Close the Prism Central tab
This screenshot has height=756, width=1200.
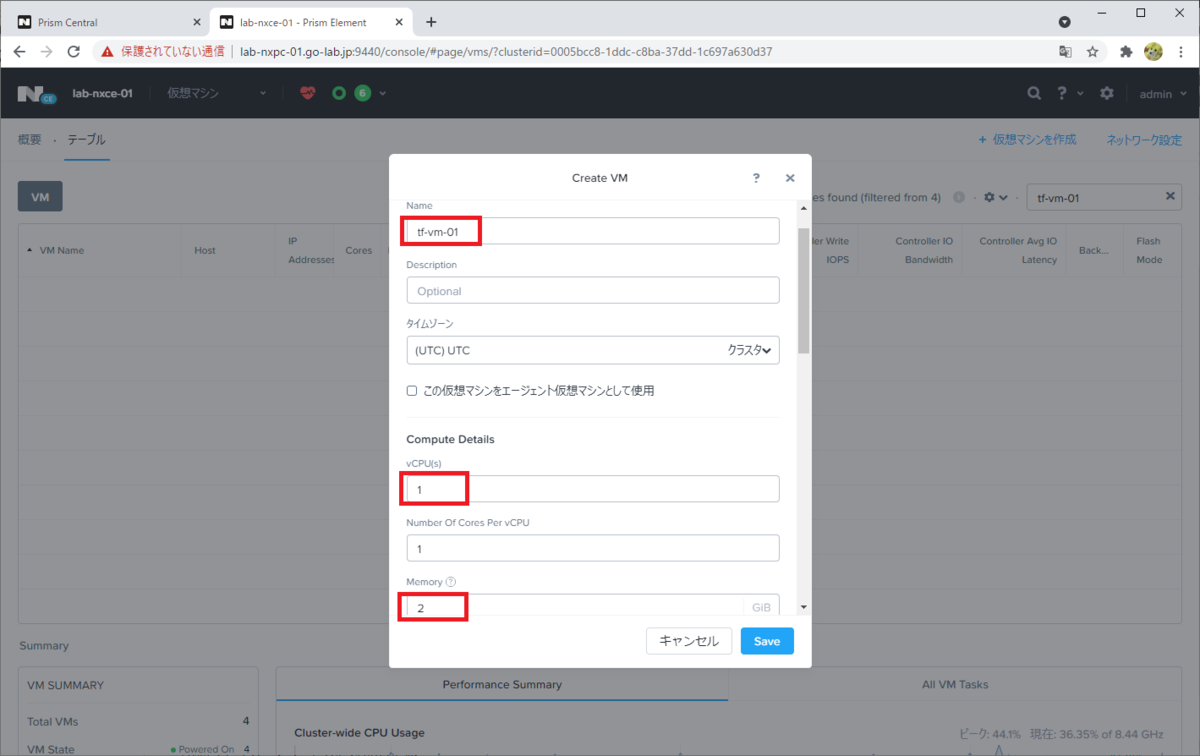click(196, 22)
